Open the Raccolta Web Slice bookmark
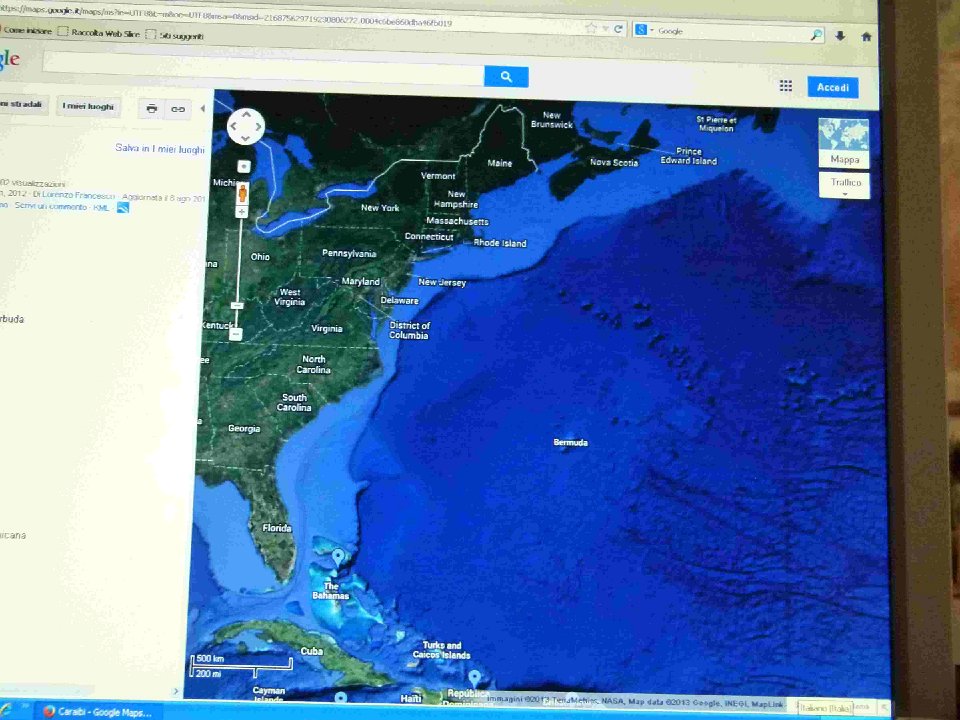 (99, 32)
